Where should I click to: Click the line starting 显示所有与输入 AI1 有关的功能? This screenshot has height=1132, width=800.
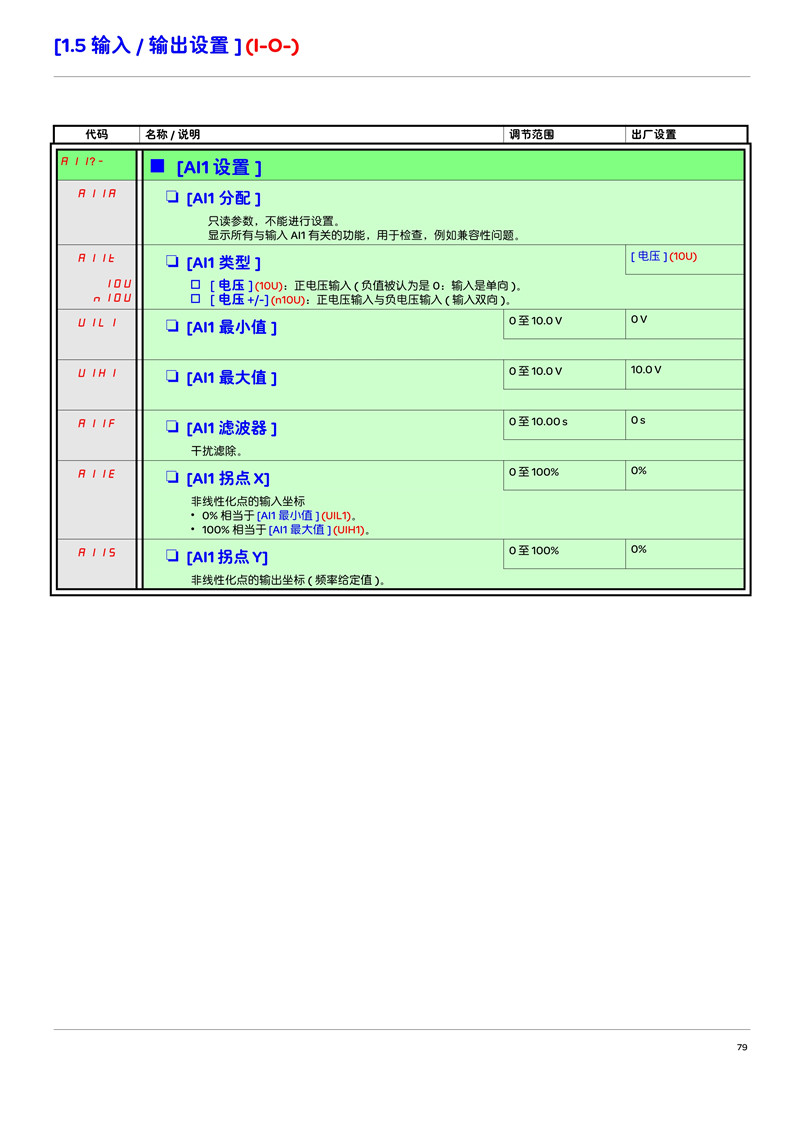point(364,235)
